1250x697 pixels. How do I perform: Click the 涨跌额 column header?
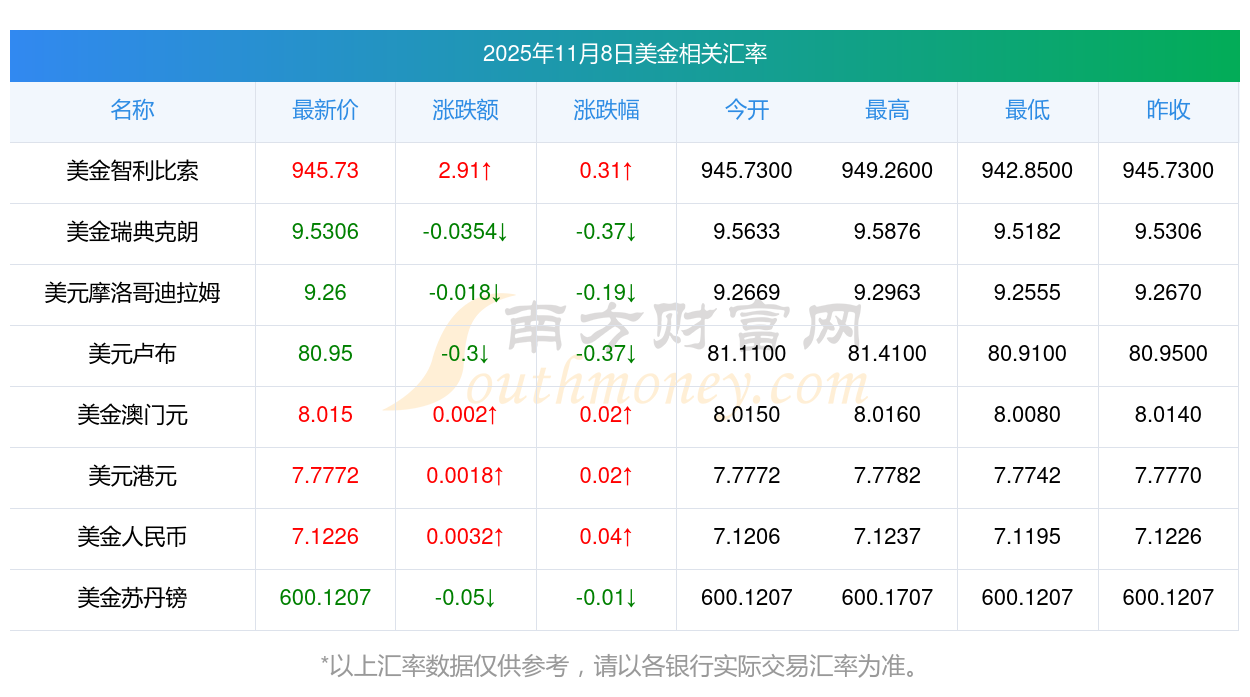tap(466, 110)
